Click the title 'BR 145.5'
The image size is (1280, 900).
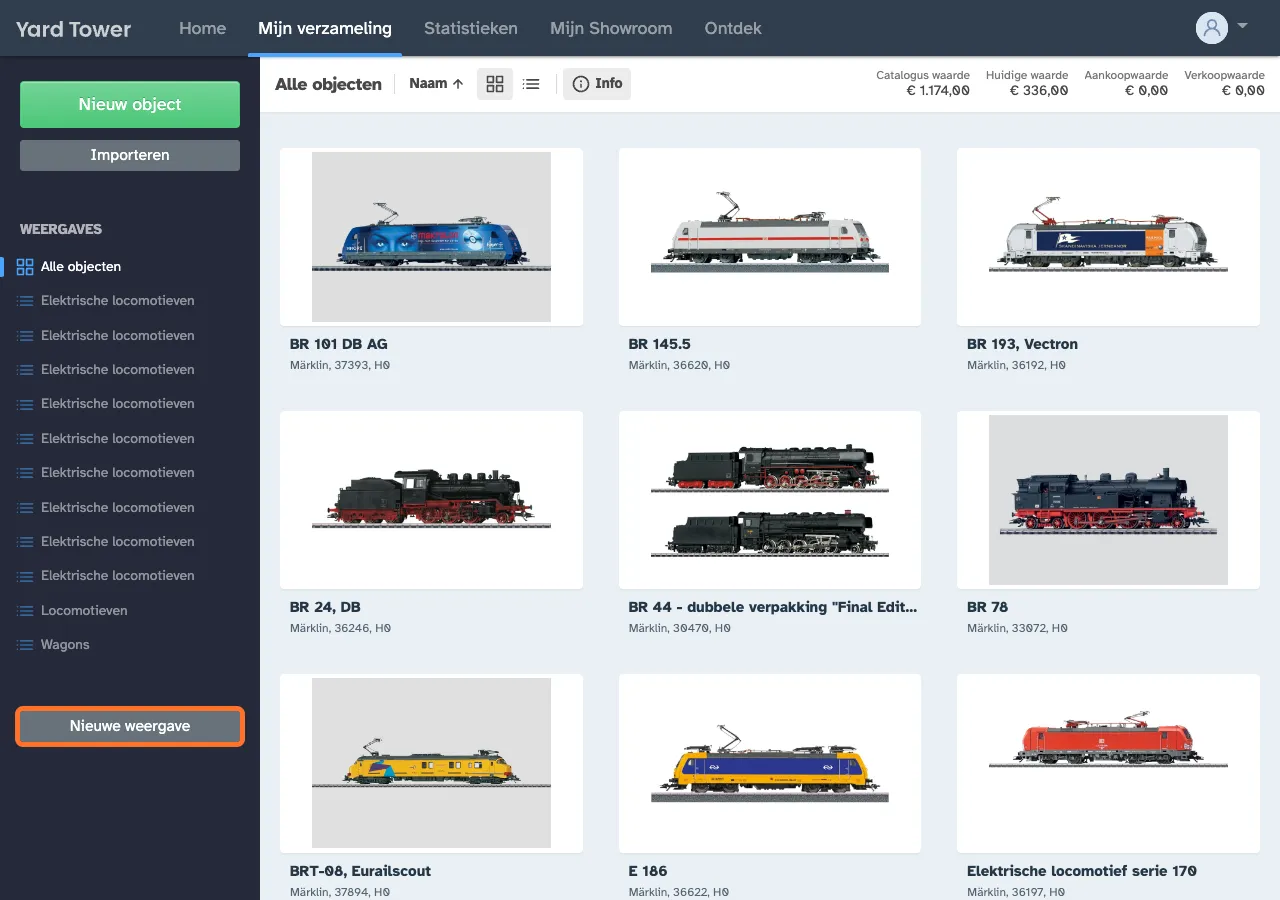659,344
